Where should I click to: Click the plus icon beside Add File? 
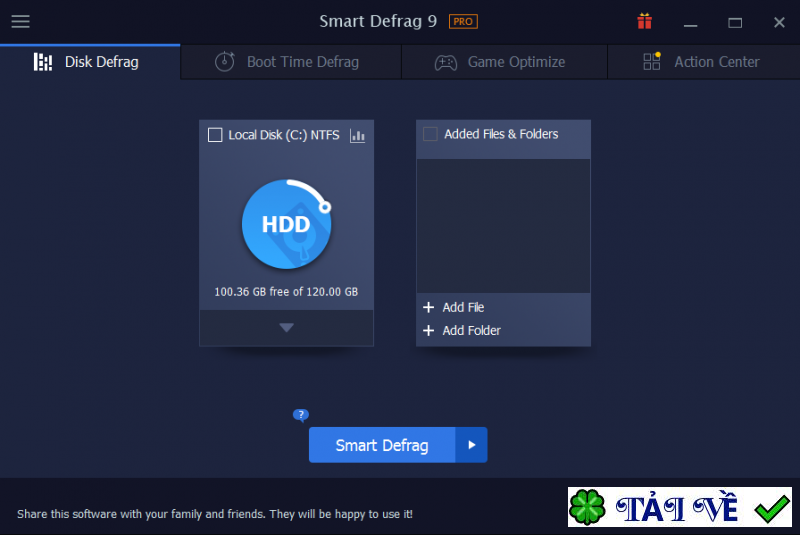[429, 307]
